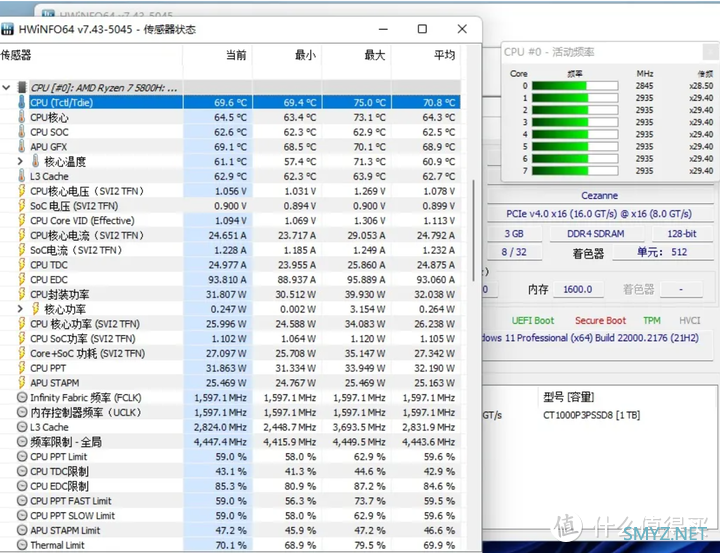
Task: Click the lightning icon beside APU STAPM
Action: [x=22, y=383]
